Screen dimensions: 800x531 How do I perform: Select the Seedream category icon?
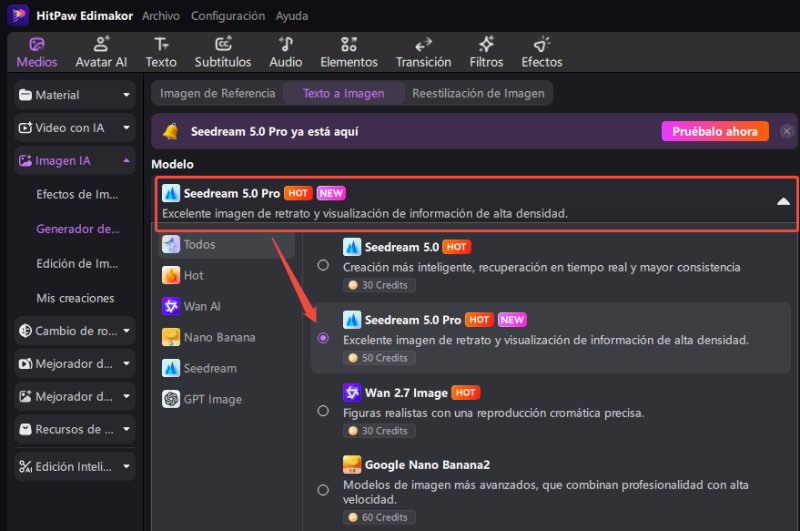[x=171, y=368]
